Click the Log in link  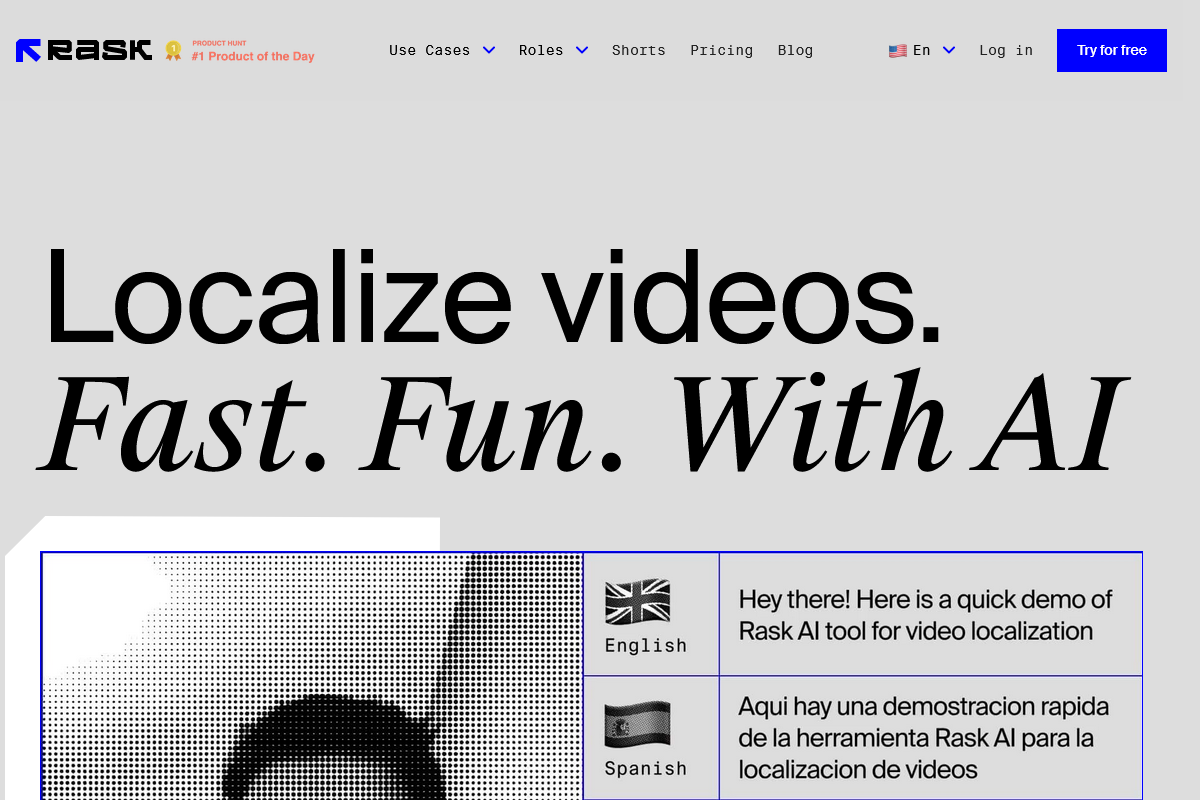pos(1006,50)
